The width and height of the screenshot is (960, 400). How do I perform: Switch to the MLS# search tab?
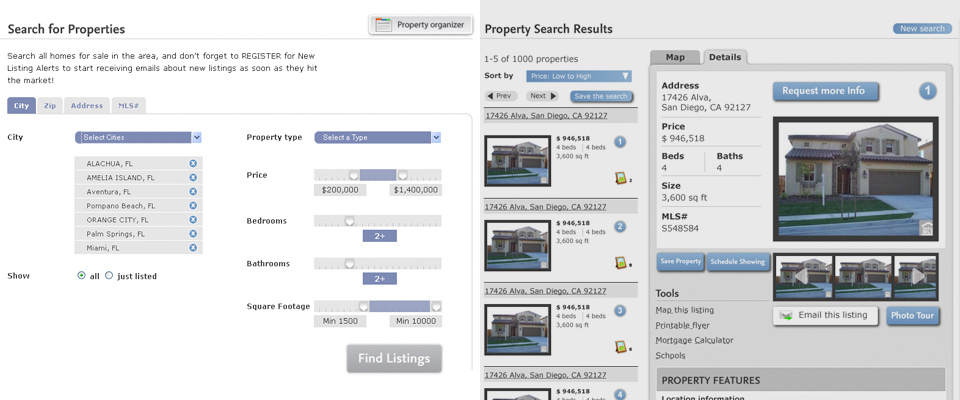click(x=128, y=105)
